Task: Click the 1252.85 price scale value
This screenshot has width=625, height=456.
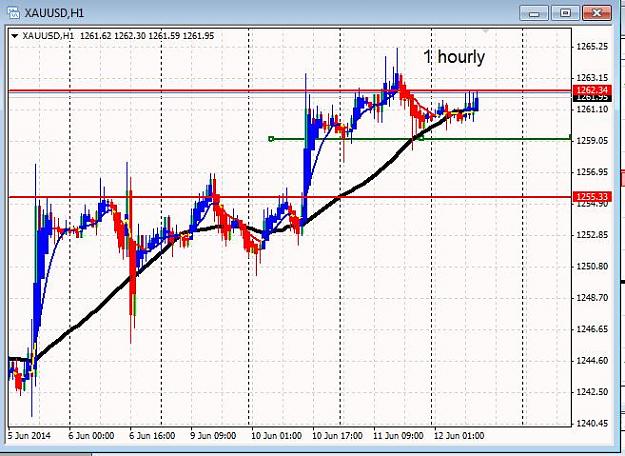Action: pyautogui.click(x=592, y=235)
